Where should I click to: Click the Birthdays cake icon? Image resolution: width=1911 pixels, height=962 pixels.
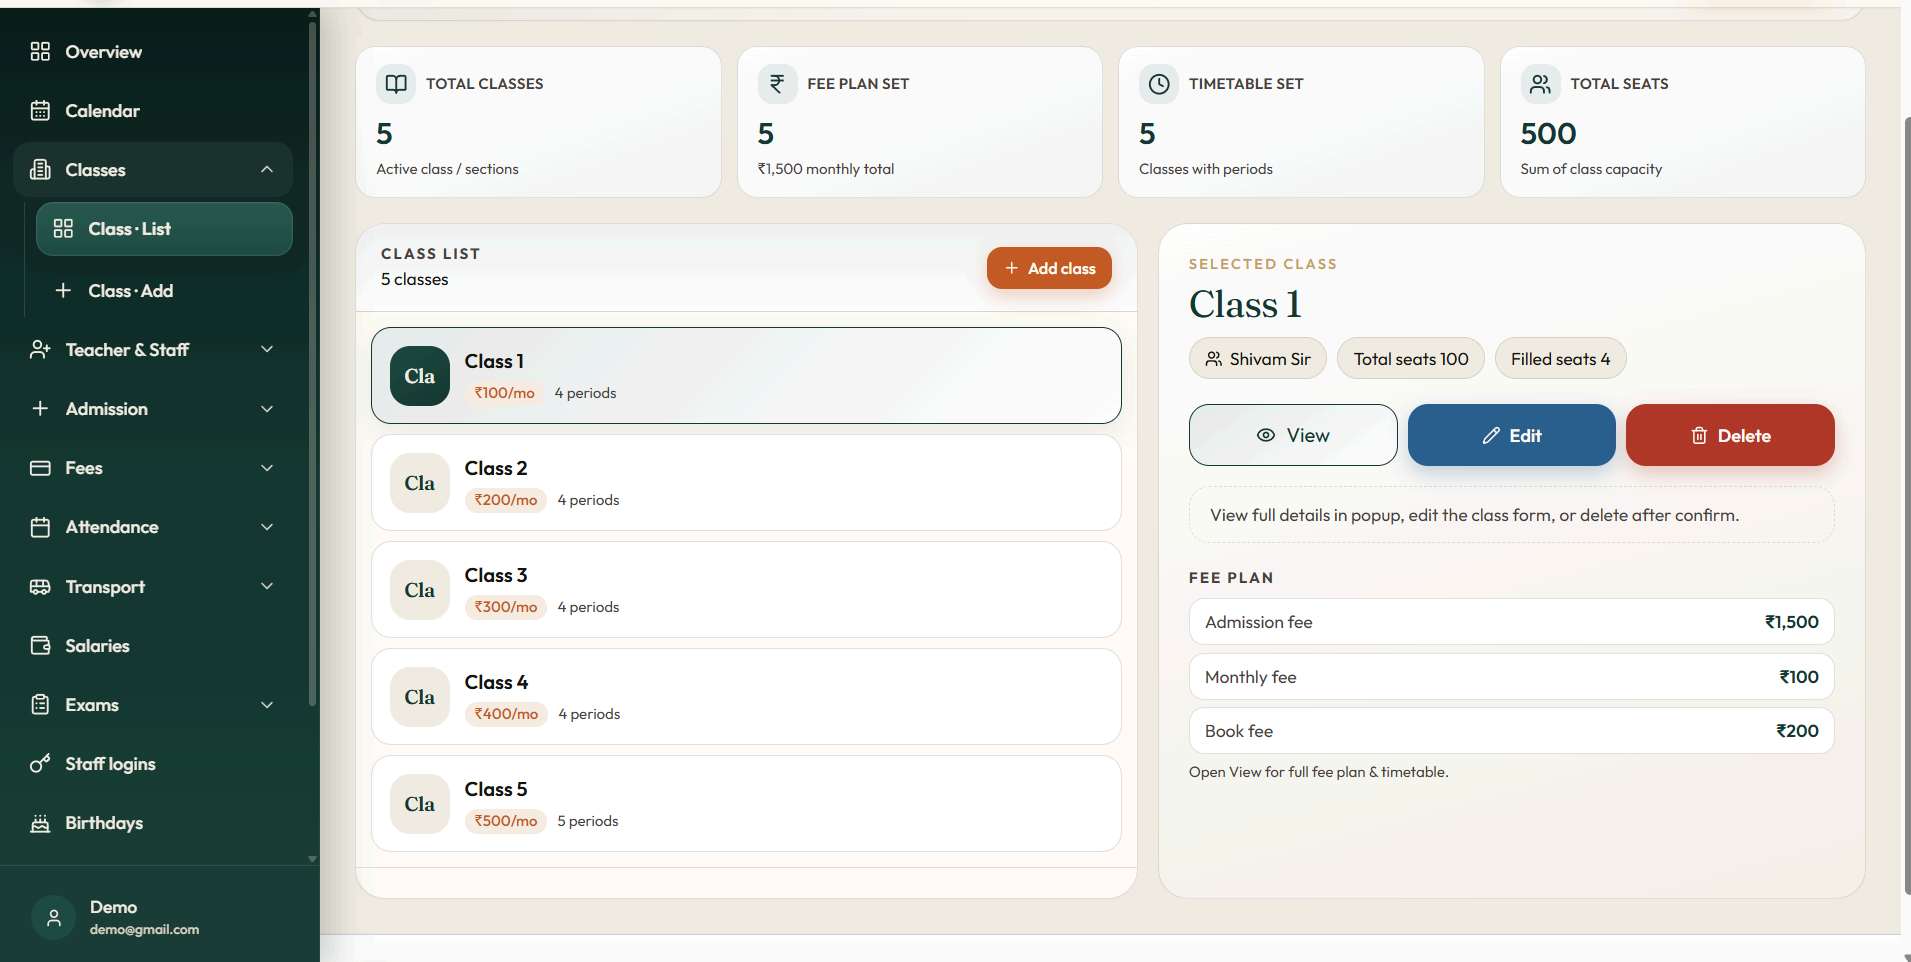[x=40, y=823]
